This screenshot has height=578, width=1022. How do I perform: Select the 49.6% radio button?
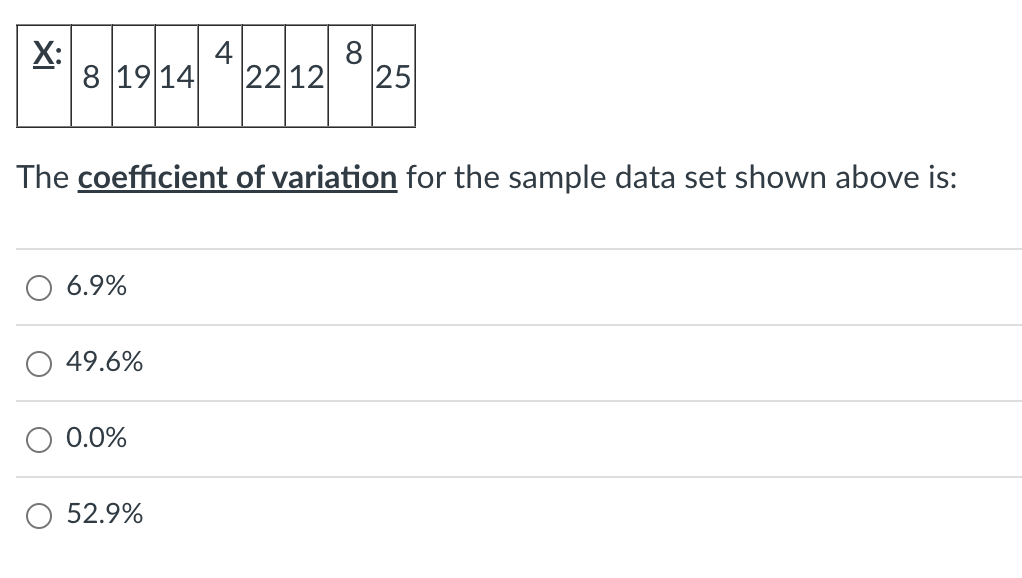pos(38,364)
